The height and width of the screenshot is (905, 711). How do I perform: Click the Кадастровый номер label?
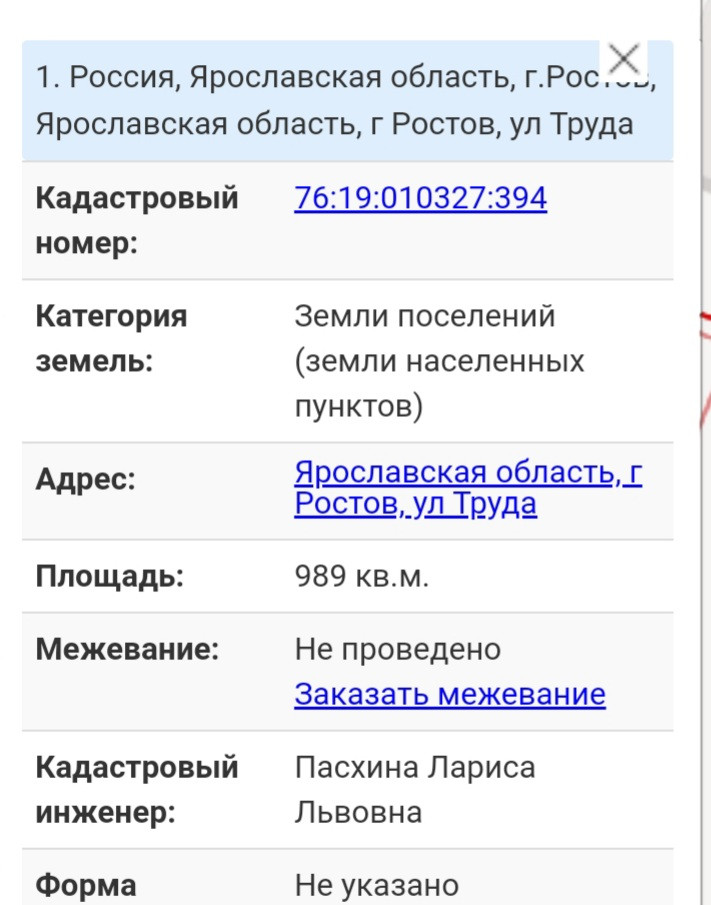137,220
